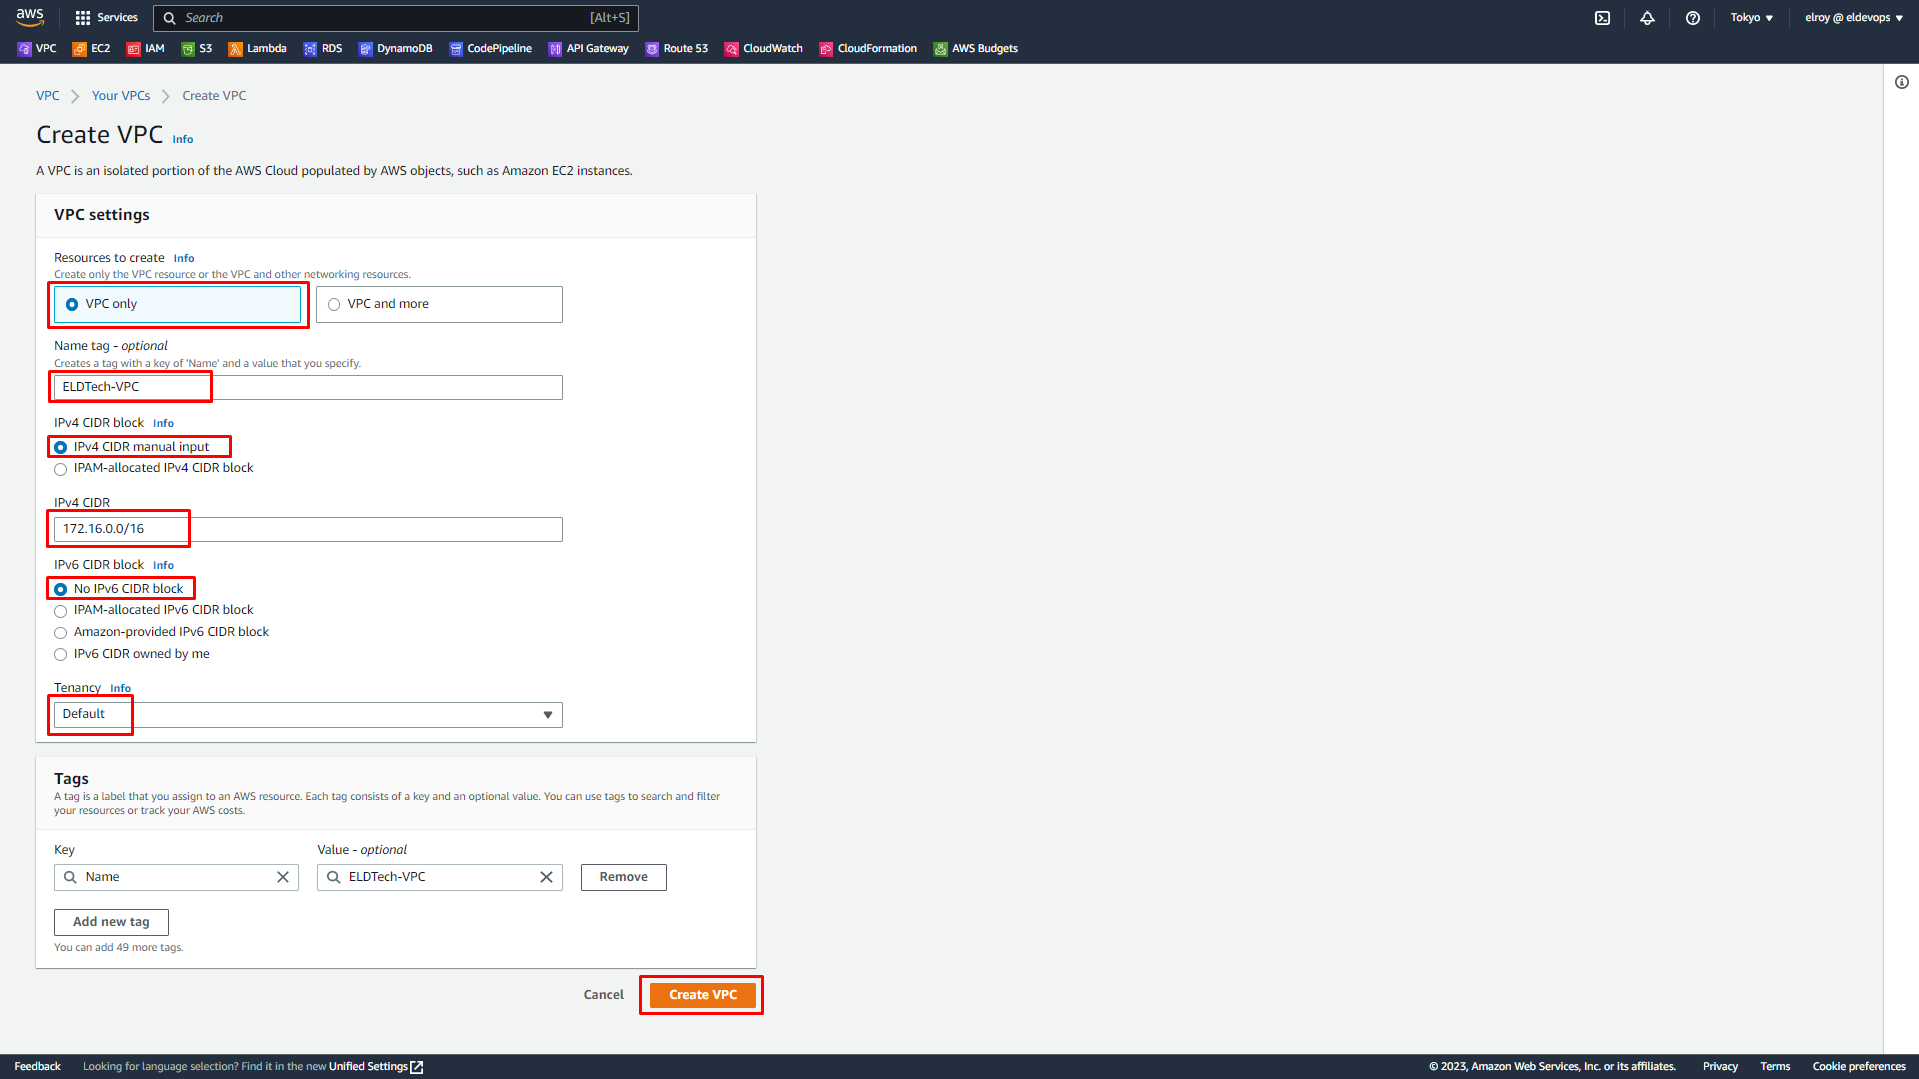Open CloudShell terminal icon
This screenshot has height=1079, width=1919.
click(x=1602, y=18)
